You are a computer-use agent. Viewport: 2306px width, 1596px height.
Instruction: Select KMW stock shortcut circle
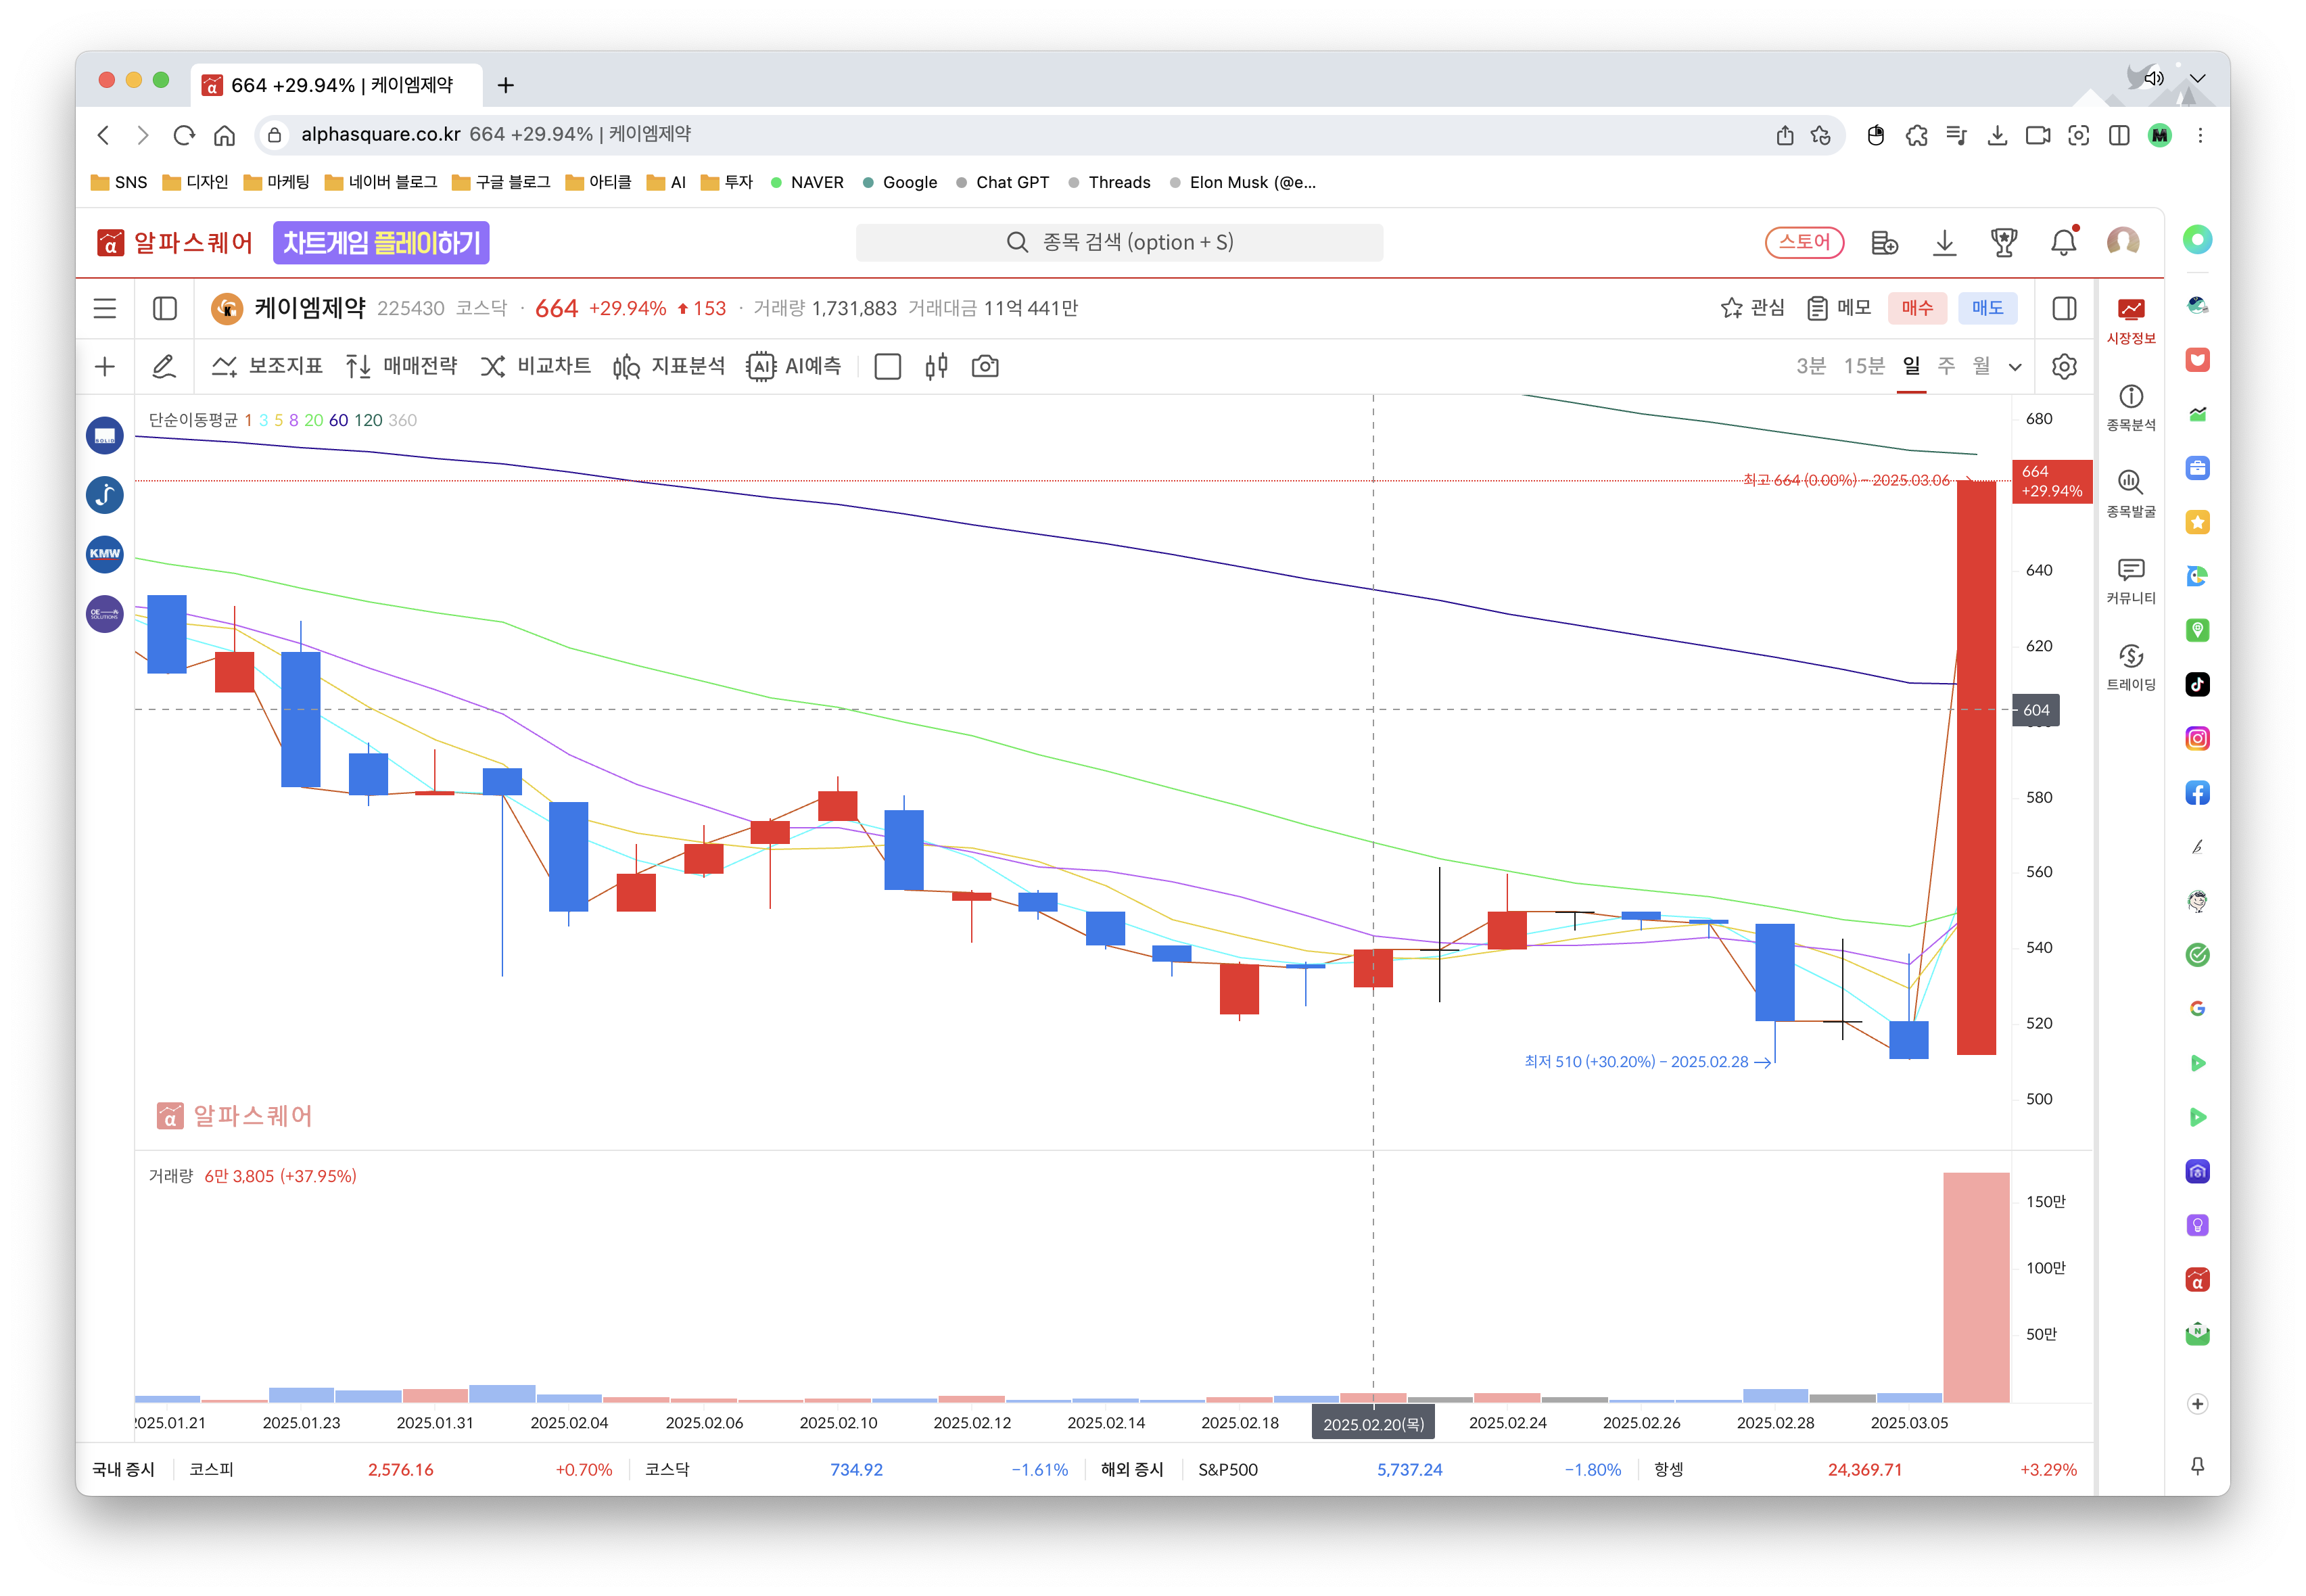105,554
